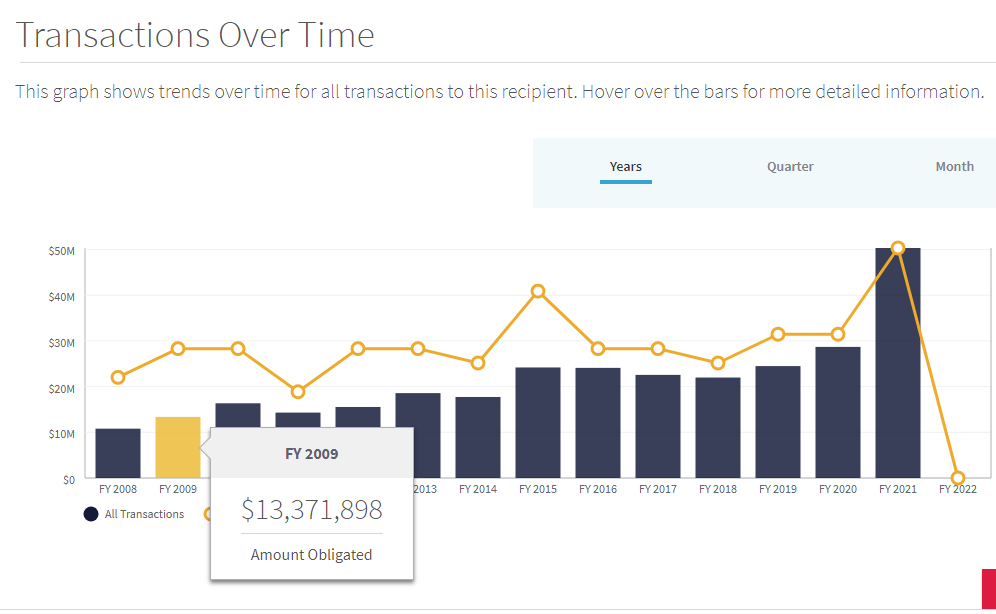Click the line marker above FY 2018
This screenshot has height=614, width=996.
(718, 363)
